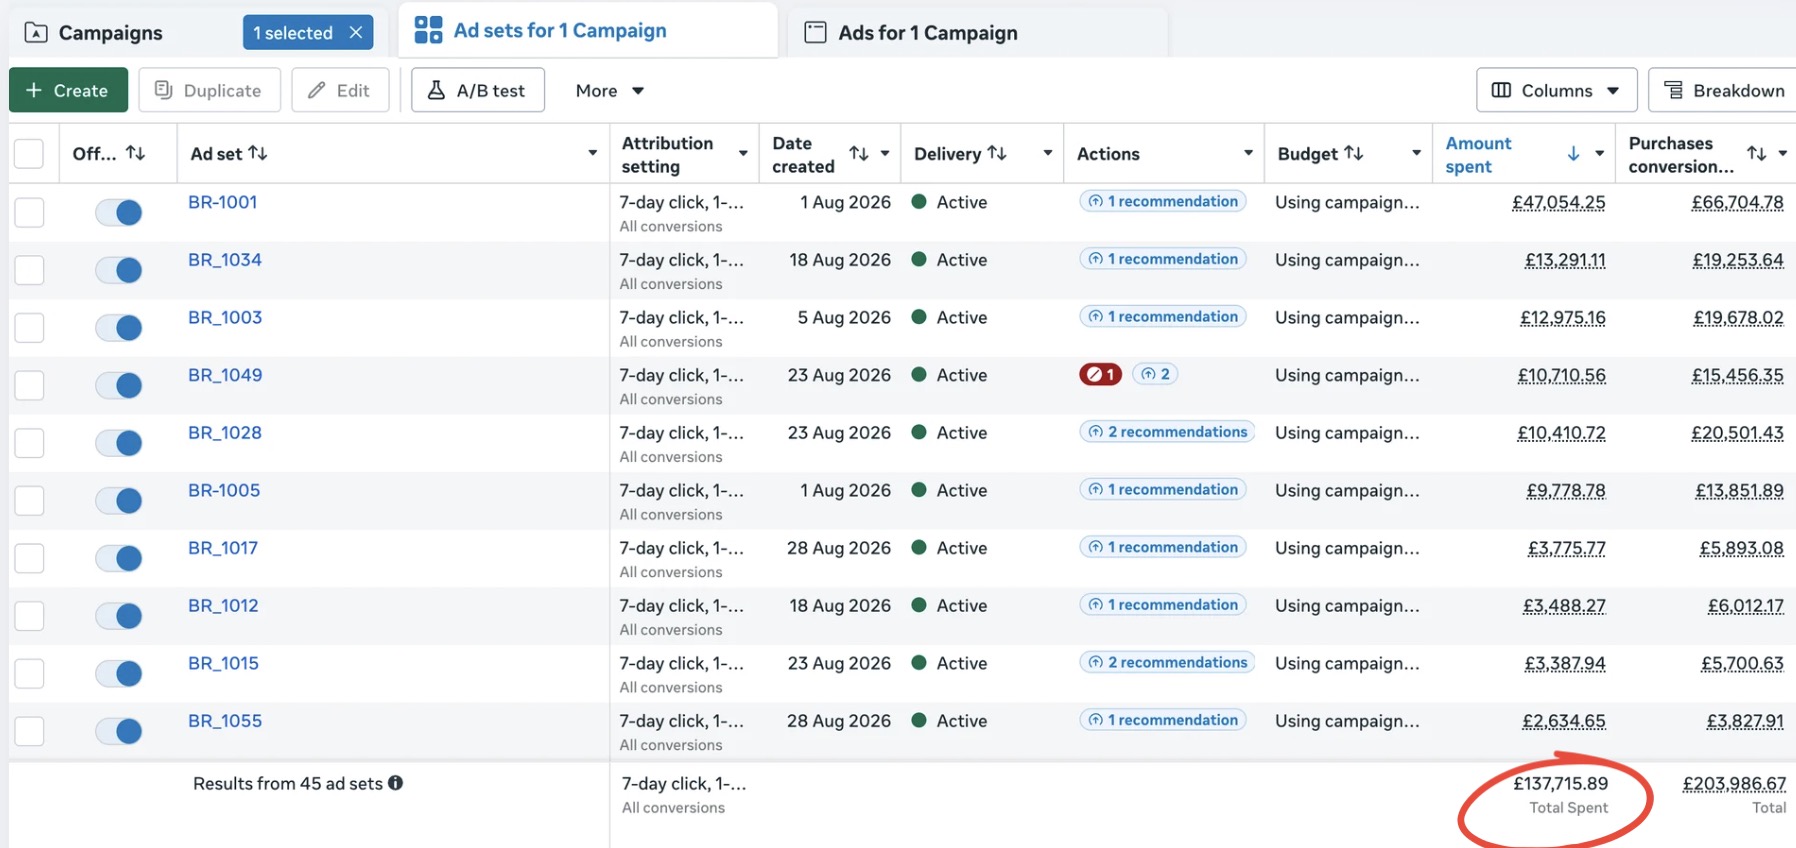Open the Actions column dropdown arrow
1796x848 pixels.
click(1248, 153)
